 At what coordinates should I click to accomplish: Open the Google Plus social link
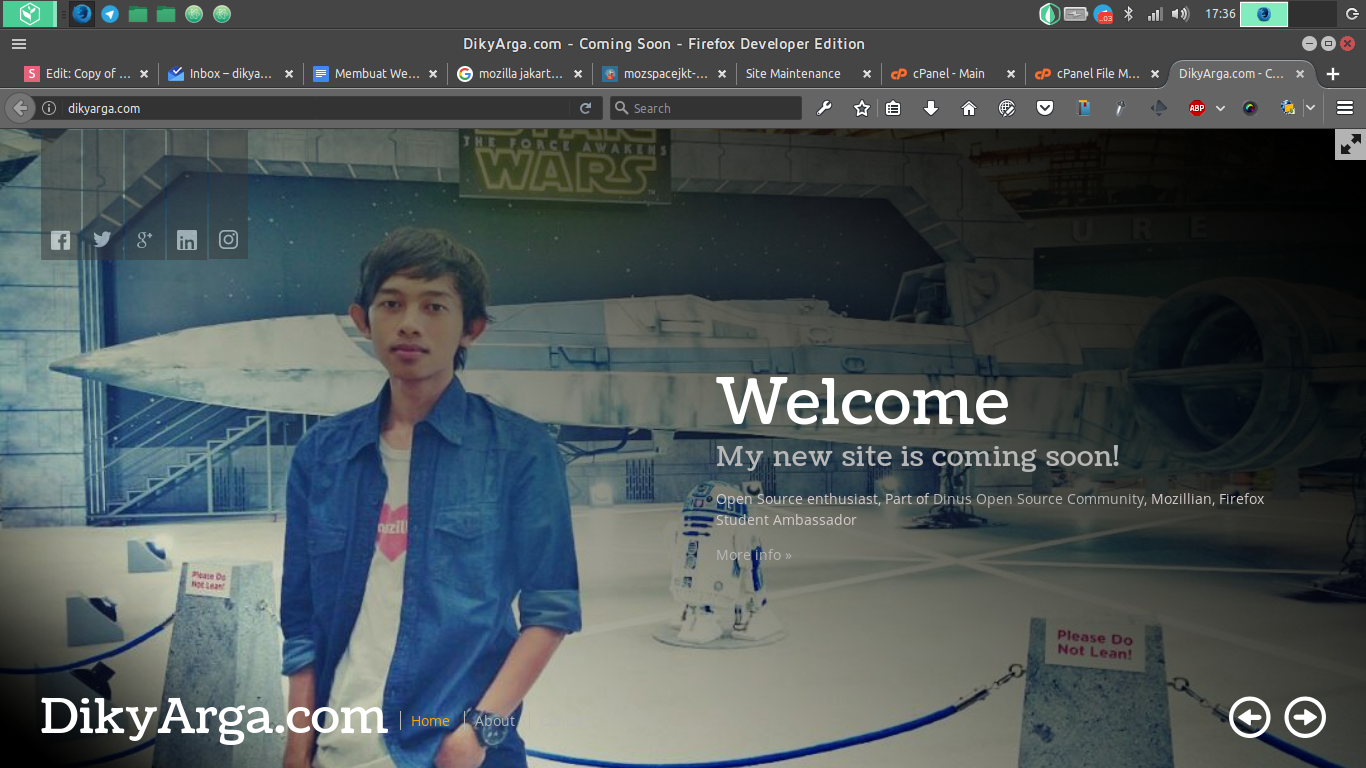(144, 240)
